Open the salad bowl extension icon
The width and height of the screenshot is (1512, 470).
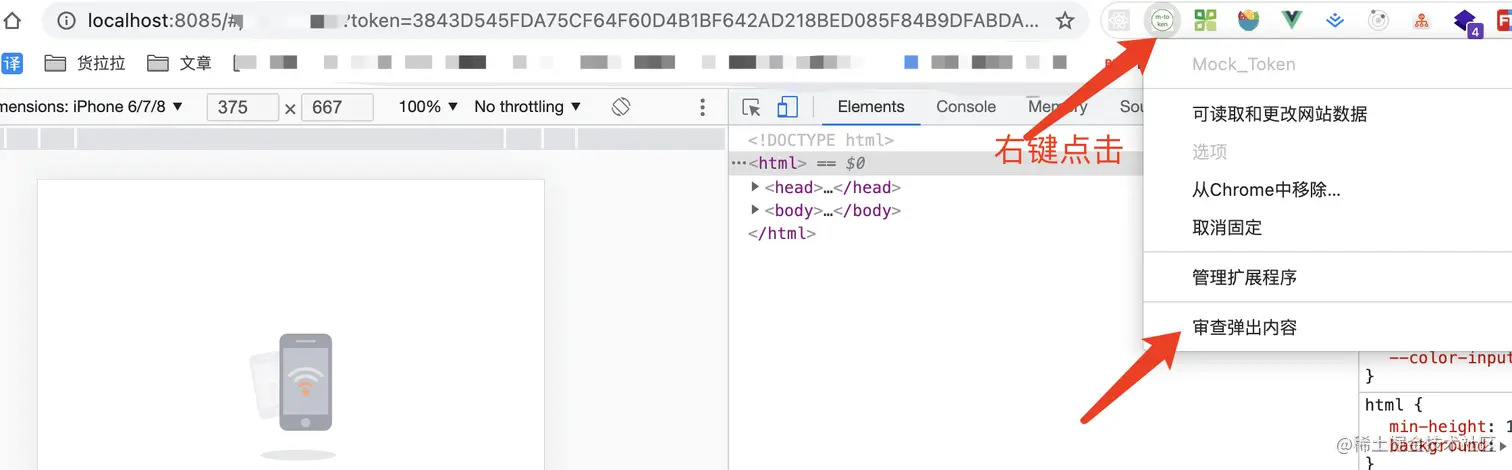pyautogui.click(x=1248, y=20)
